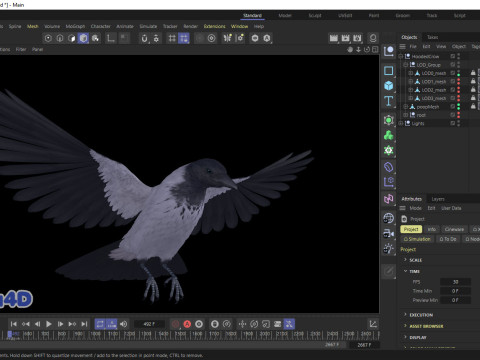Collapse the TIME section in Project attributes
The height and width of the screenshot is (360, 480).
(x=405, y=271)
